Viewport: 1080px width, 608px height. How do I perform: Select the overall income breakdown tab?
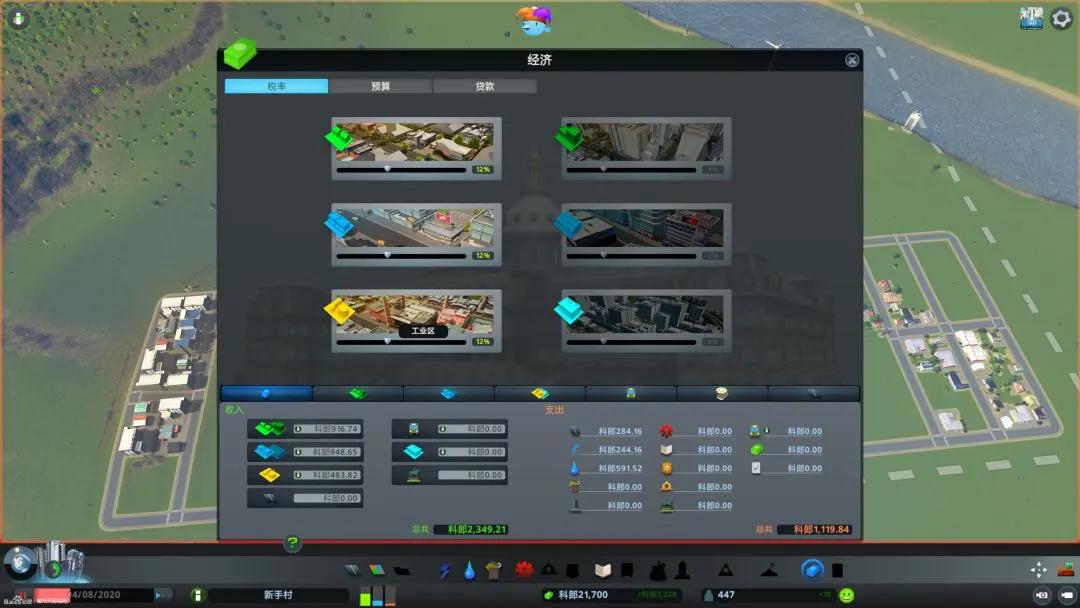266,393
